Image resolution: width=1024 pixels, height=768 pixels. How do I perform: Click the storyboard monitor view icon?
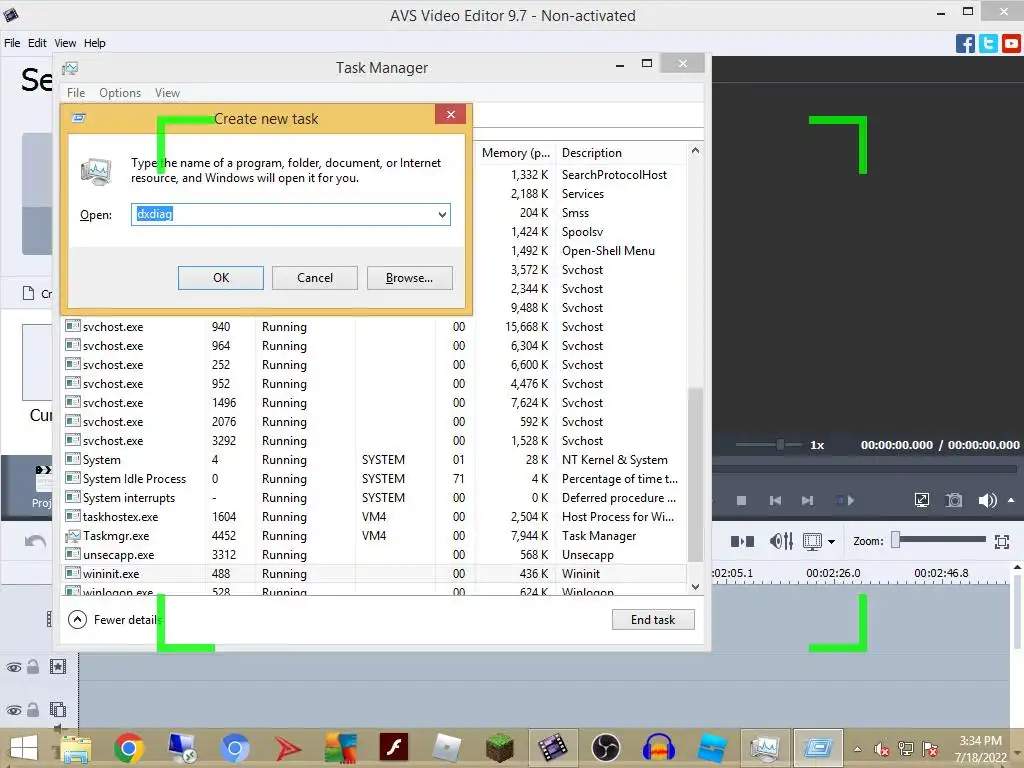pos(812,541)
